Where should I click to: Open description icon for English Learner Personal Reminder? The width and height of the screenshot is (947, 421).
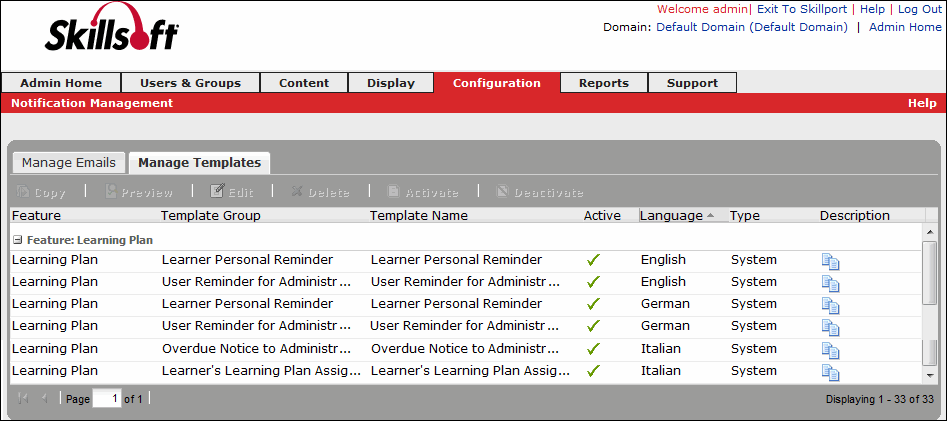(x=830, y=261)
